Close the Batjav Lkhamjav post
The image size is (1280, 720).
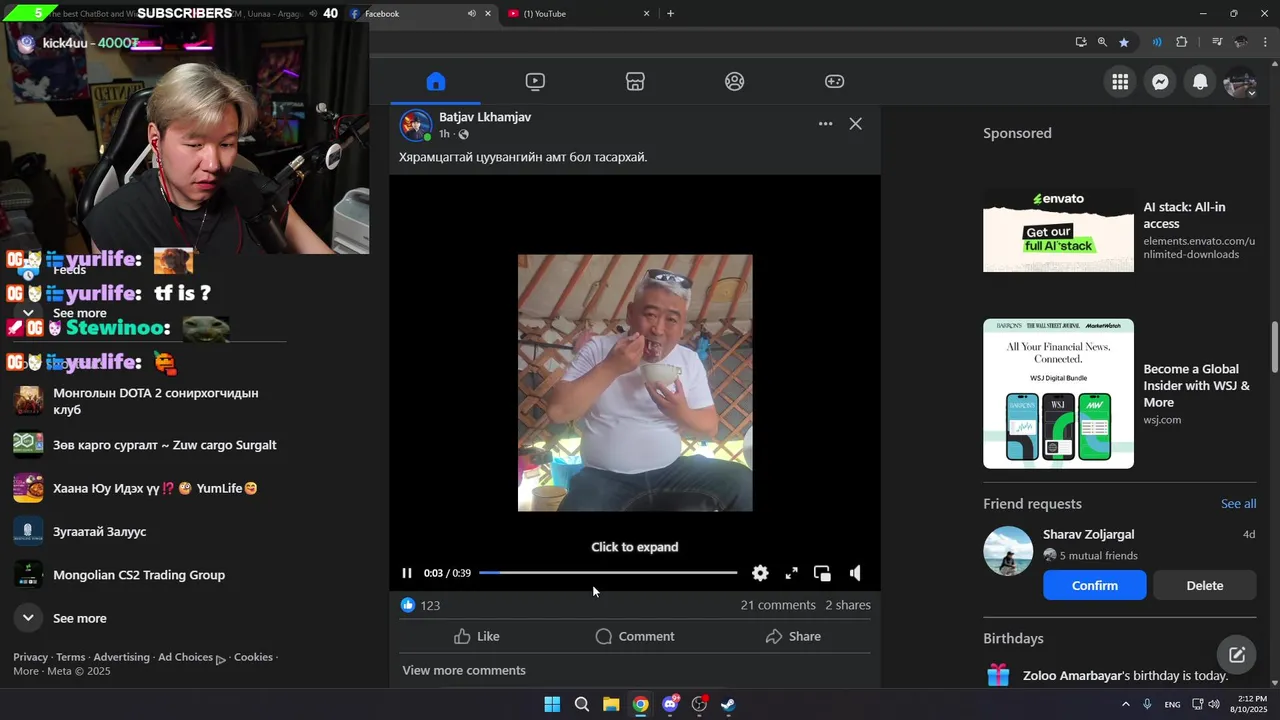pyautogui.click(x=855, y=124)
